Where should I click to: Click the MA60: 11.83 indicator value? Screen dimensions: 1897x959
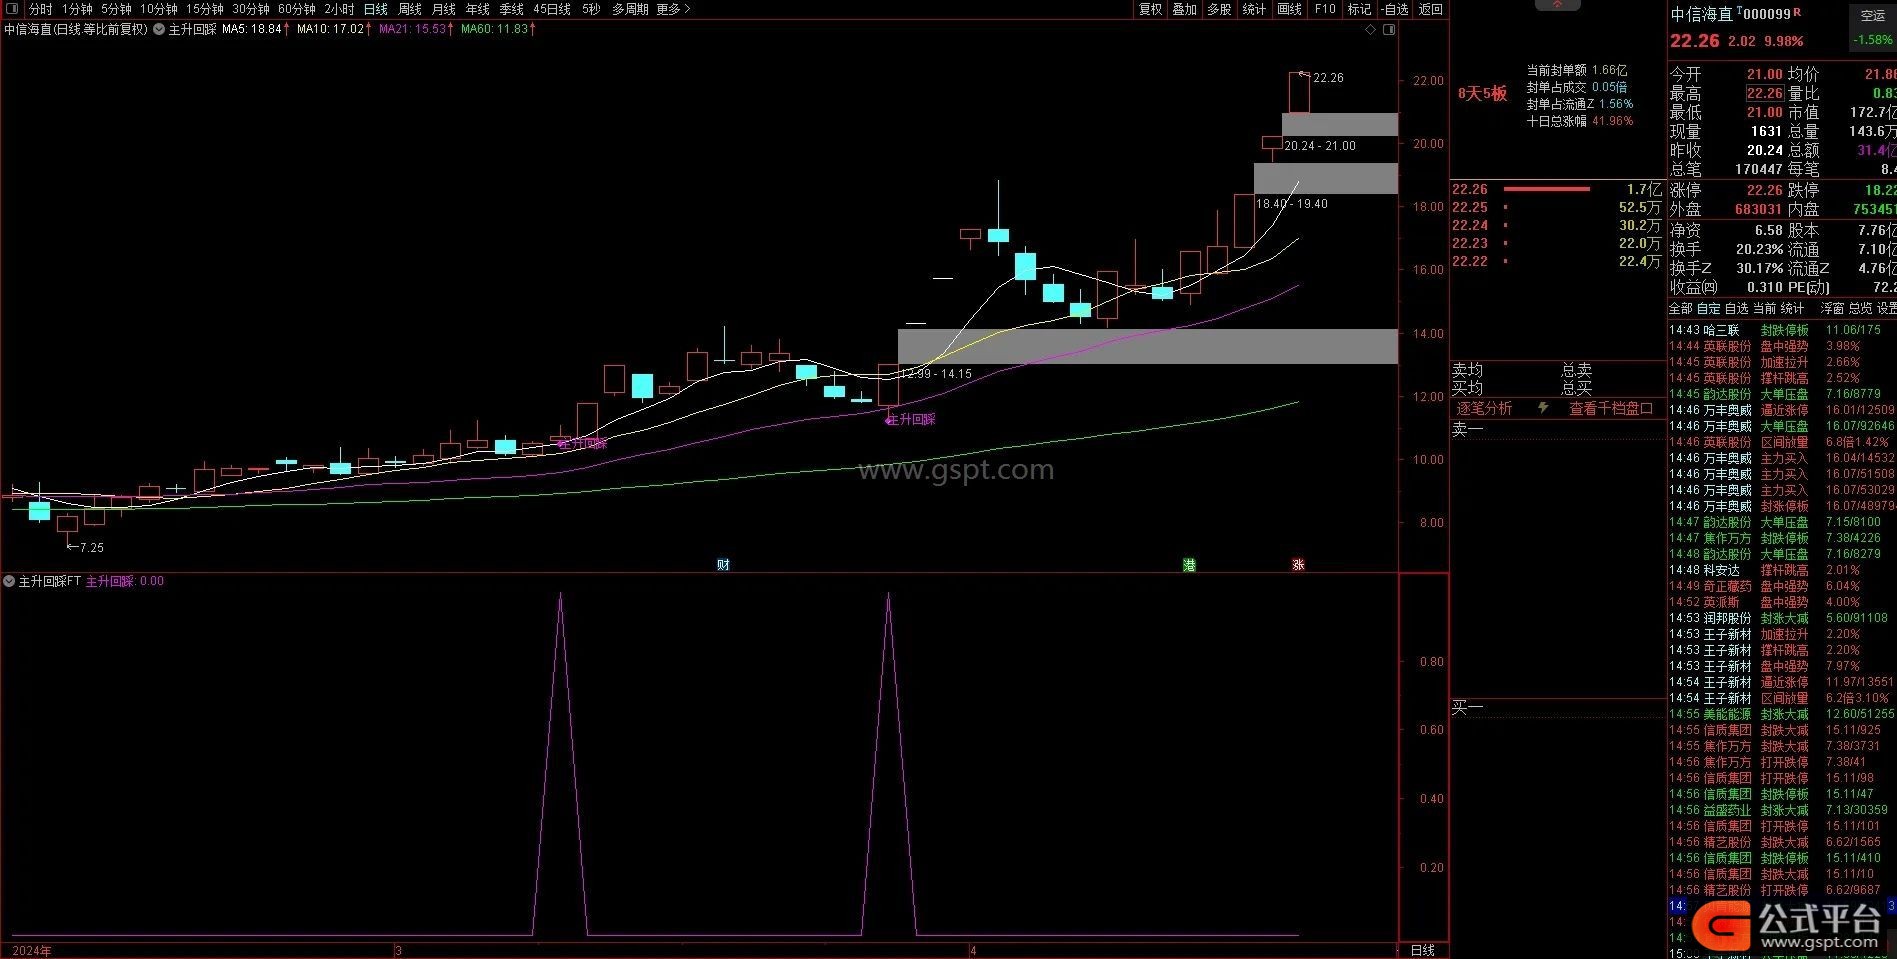(x=495, y=30)
